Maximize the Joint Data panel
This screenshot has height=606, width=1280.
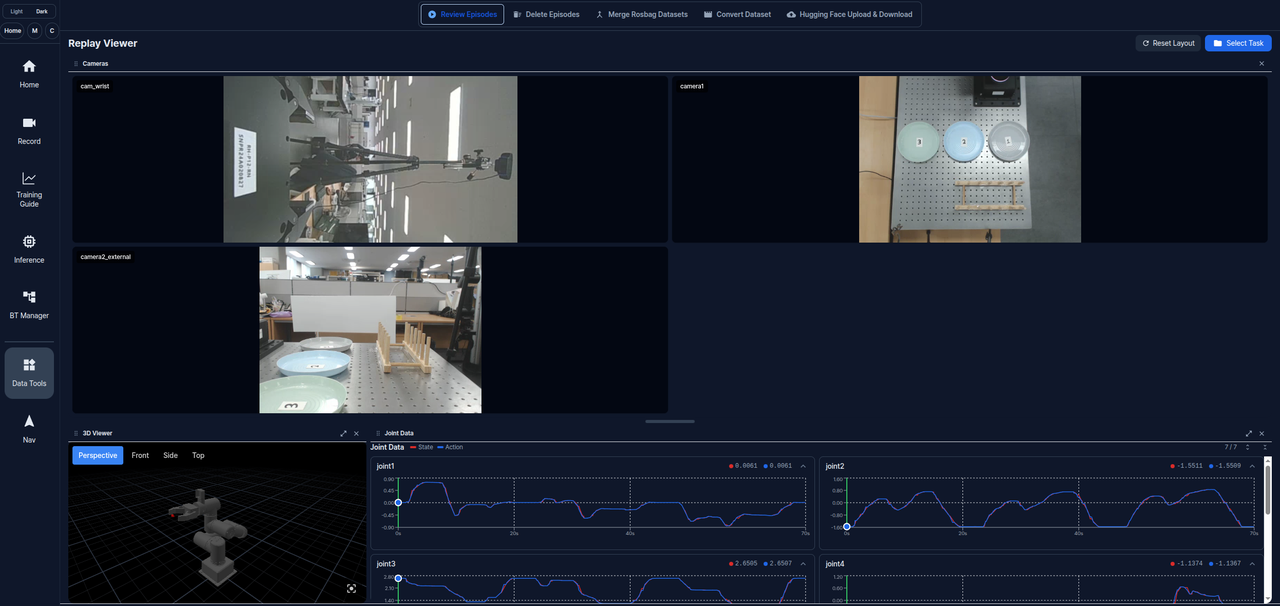click(1249, 433)
